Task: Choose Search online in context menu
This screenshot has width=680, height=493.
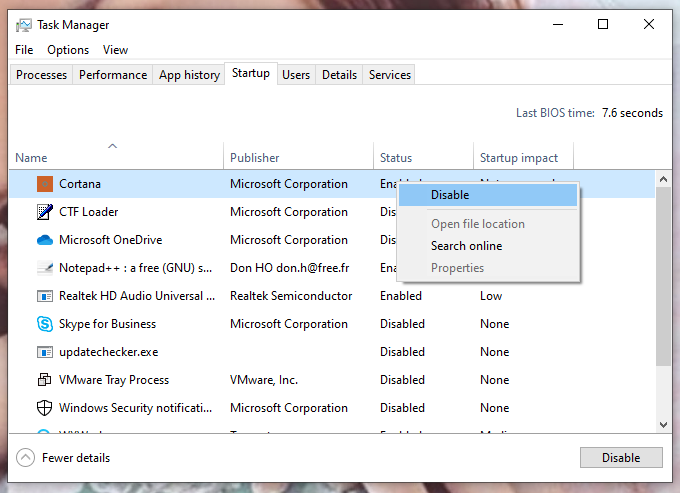Action: [488, 246]
